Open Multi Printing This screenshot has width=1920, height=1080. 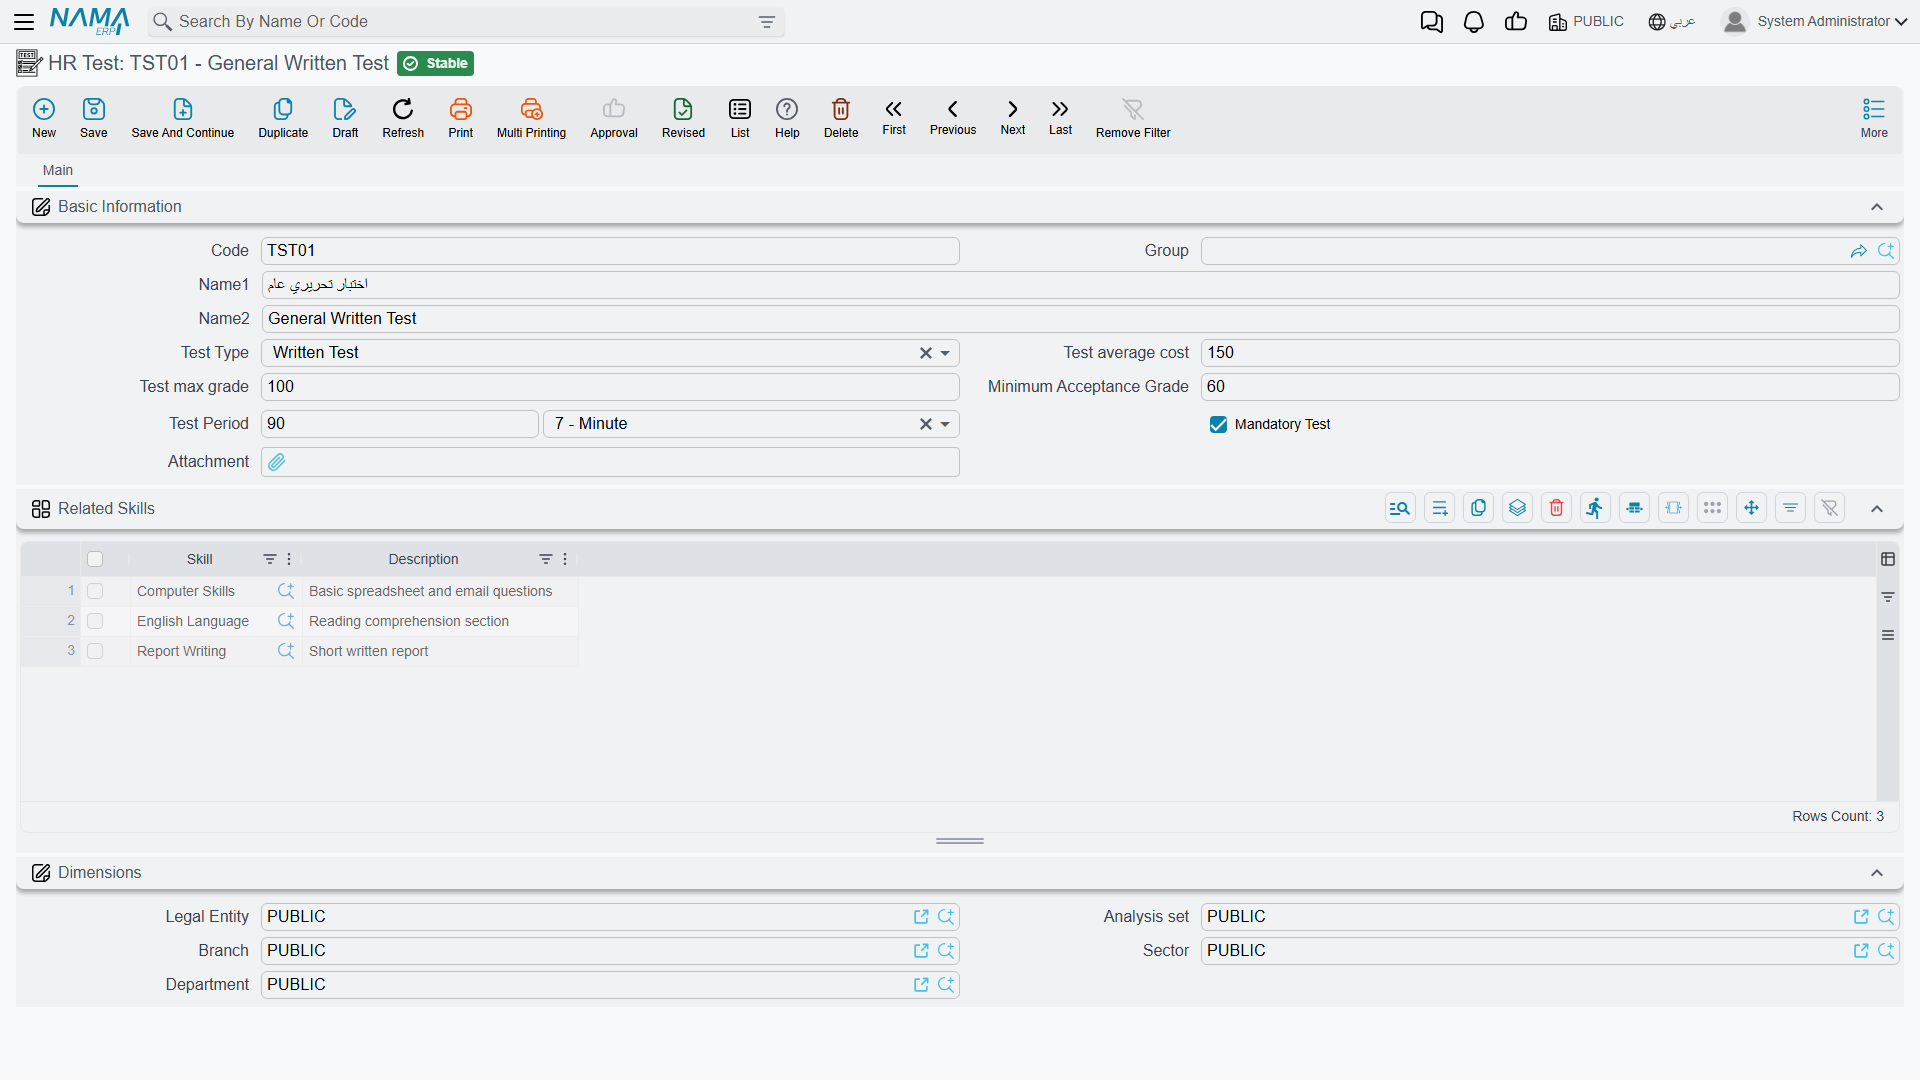pos(531,118)
